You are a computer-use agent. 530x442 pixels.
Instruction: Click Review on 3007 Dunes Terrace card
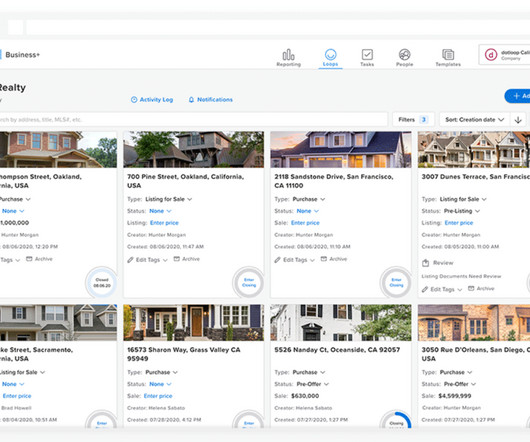point(438,263)
